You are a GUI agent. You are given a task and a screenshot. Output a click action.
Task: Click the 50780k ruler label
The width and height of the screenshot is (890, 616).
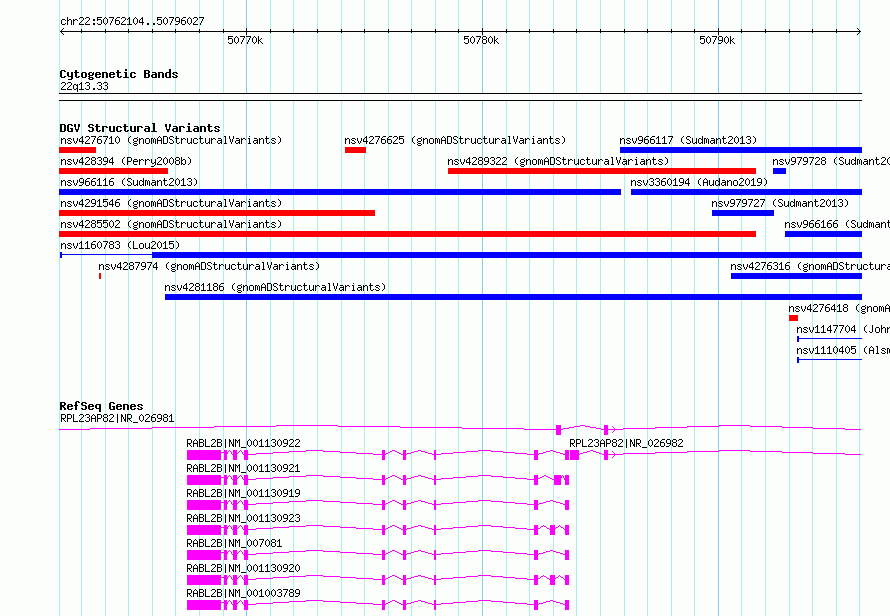(481, 40)
